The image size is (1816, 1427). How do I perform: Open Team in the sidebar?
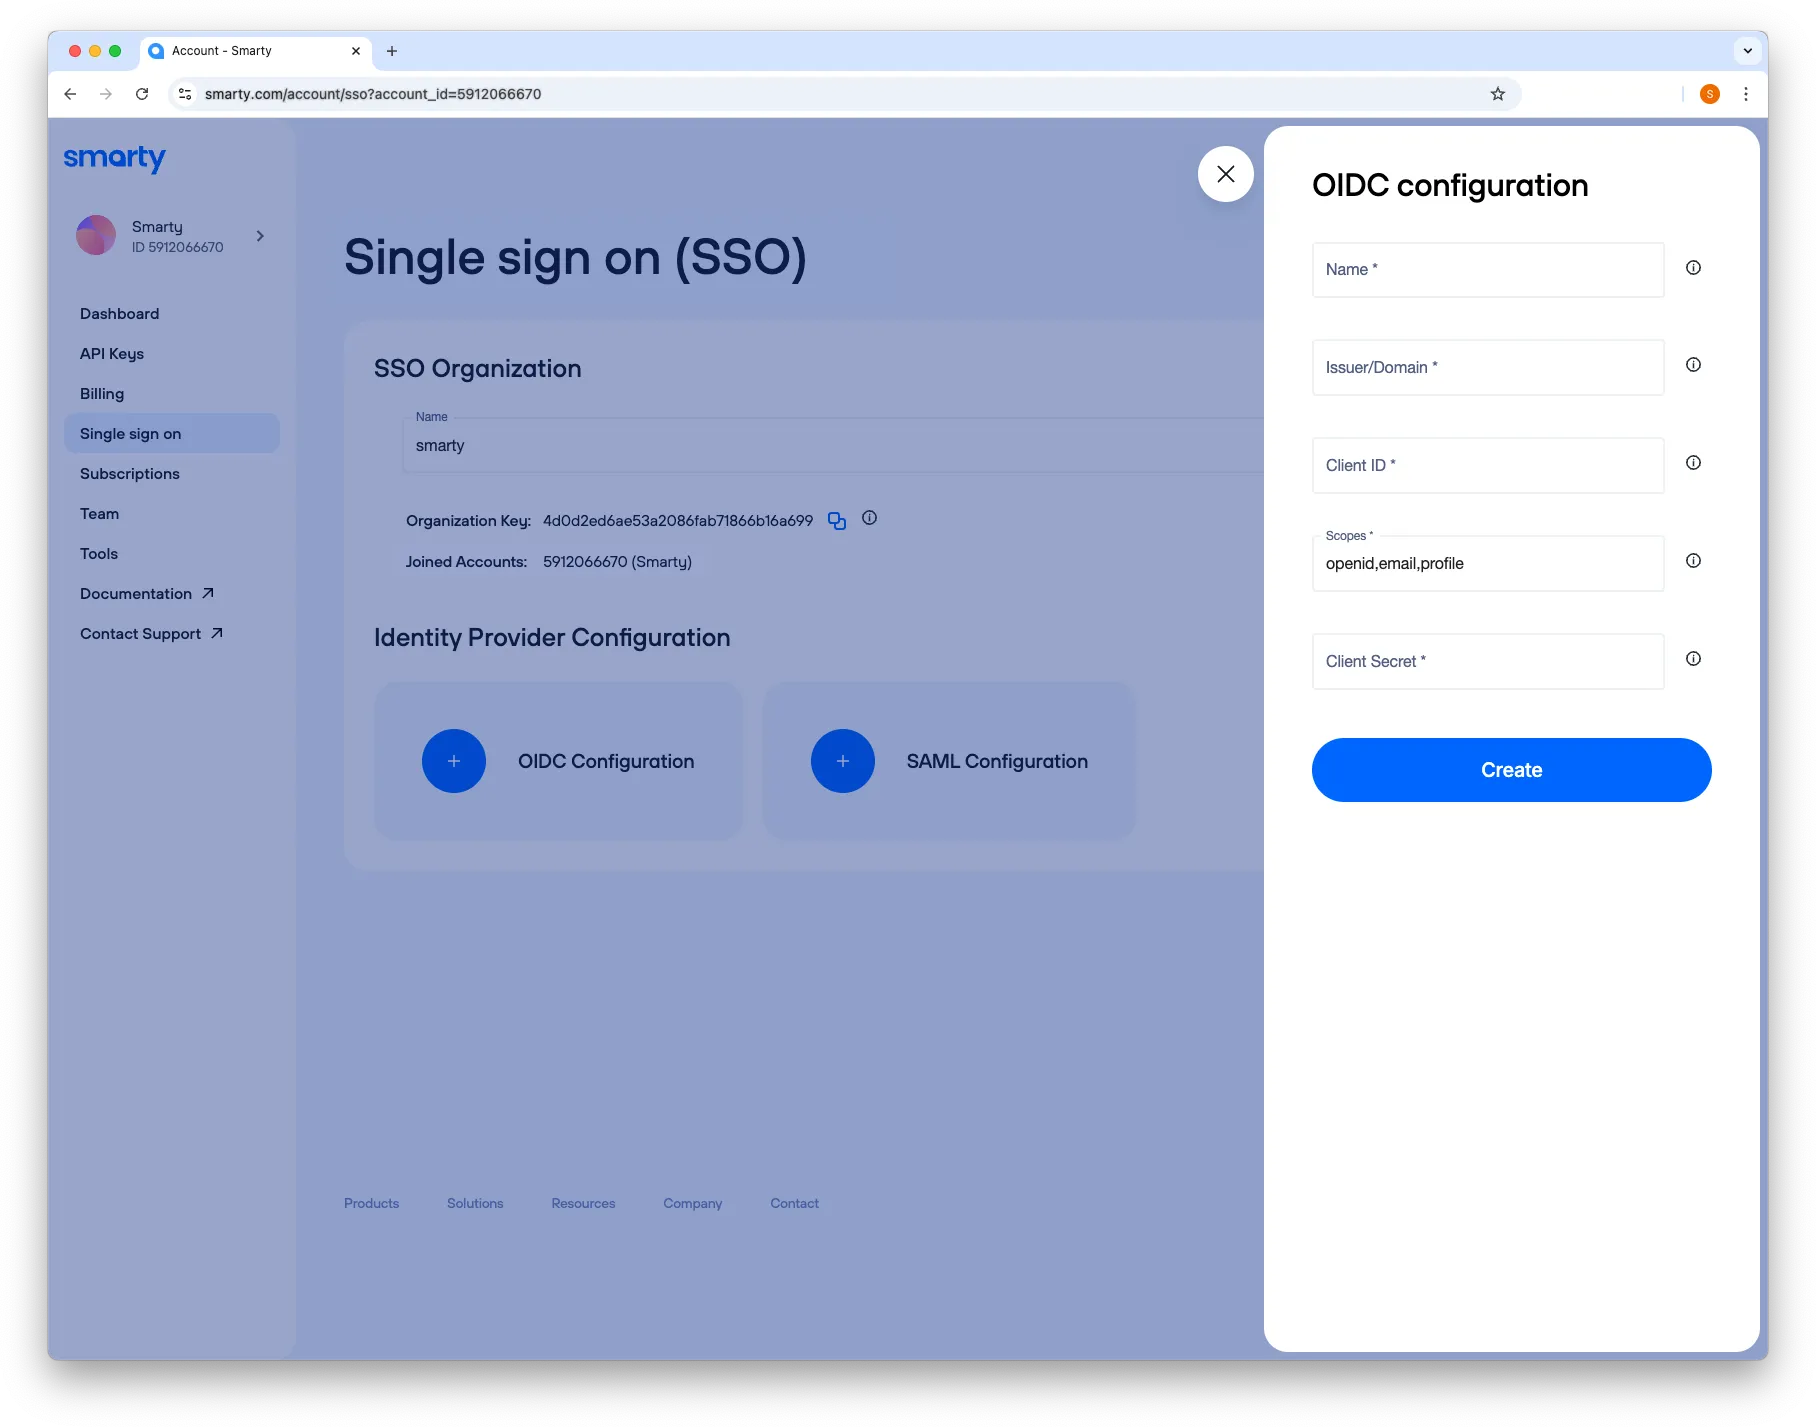[100, 514]
